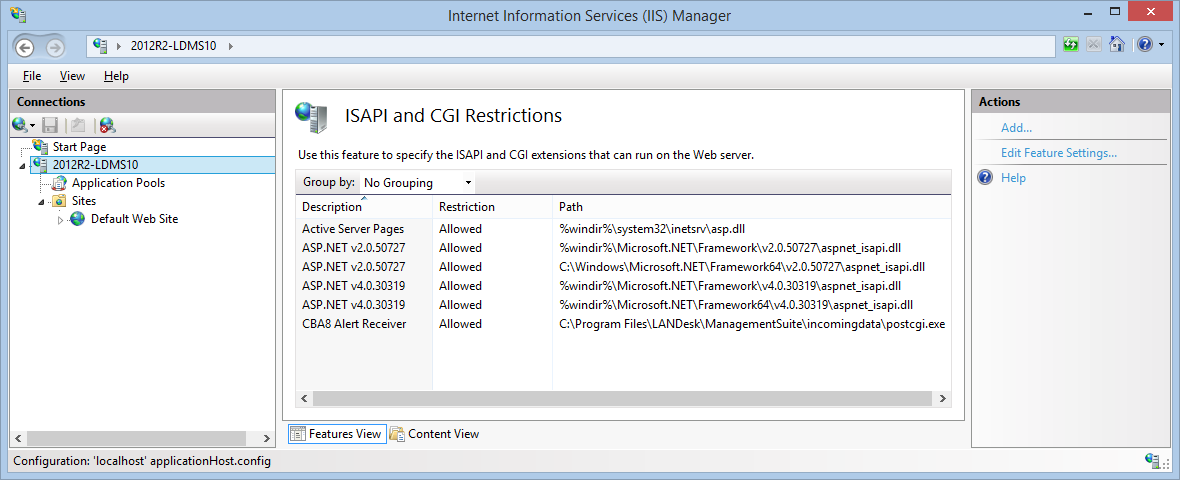Click the Save Connections floppy disk icon

[50, 125]
